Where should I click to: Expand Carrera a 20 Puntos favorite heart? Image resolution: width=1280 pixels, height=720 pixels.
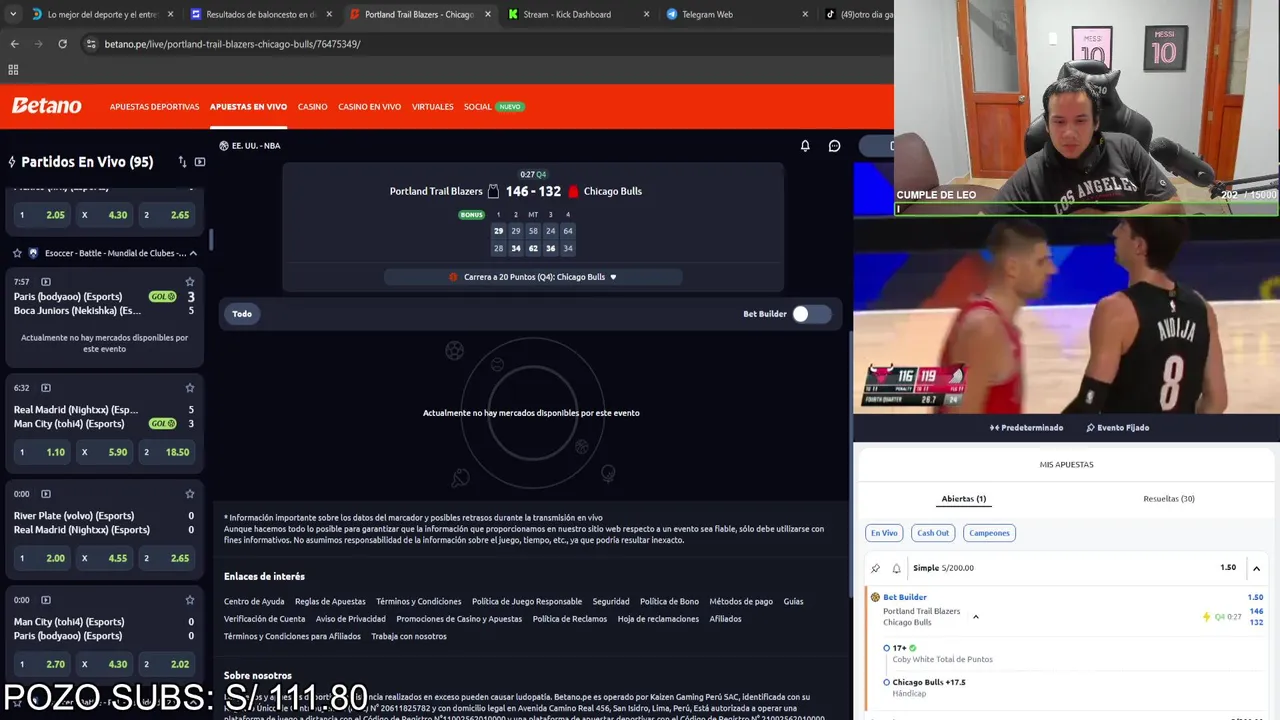[613, 277]
